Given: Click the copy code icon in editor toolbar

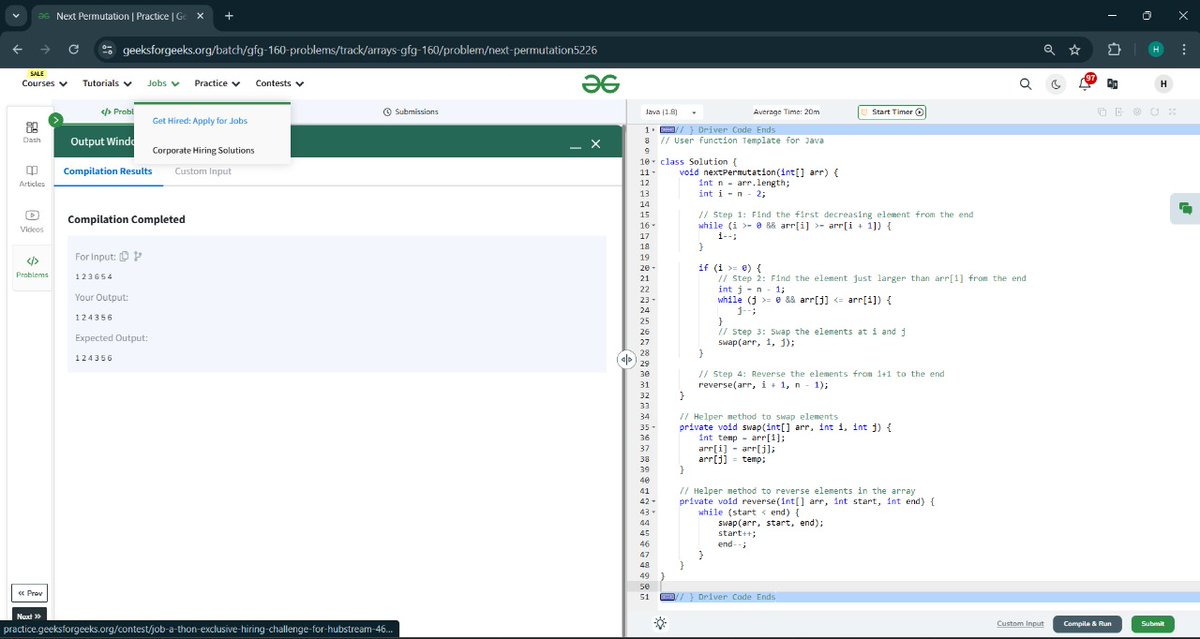Looking at the screenshot, I should tap(1102, 112).
